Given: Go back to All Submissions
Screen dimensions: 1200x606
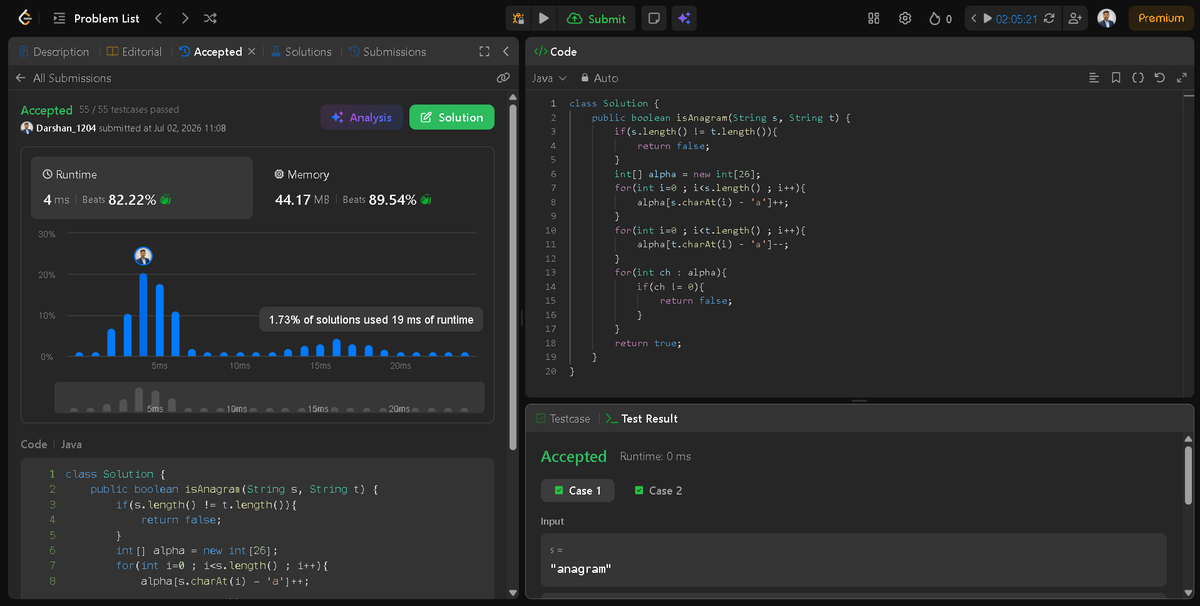Looking at the screenshot, I should 63,78.
